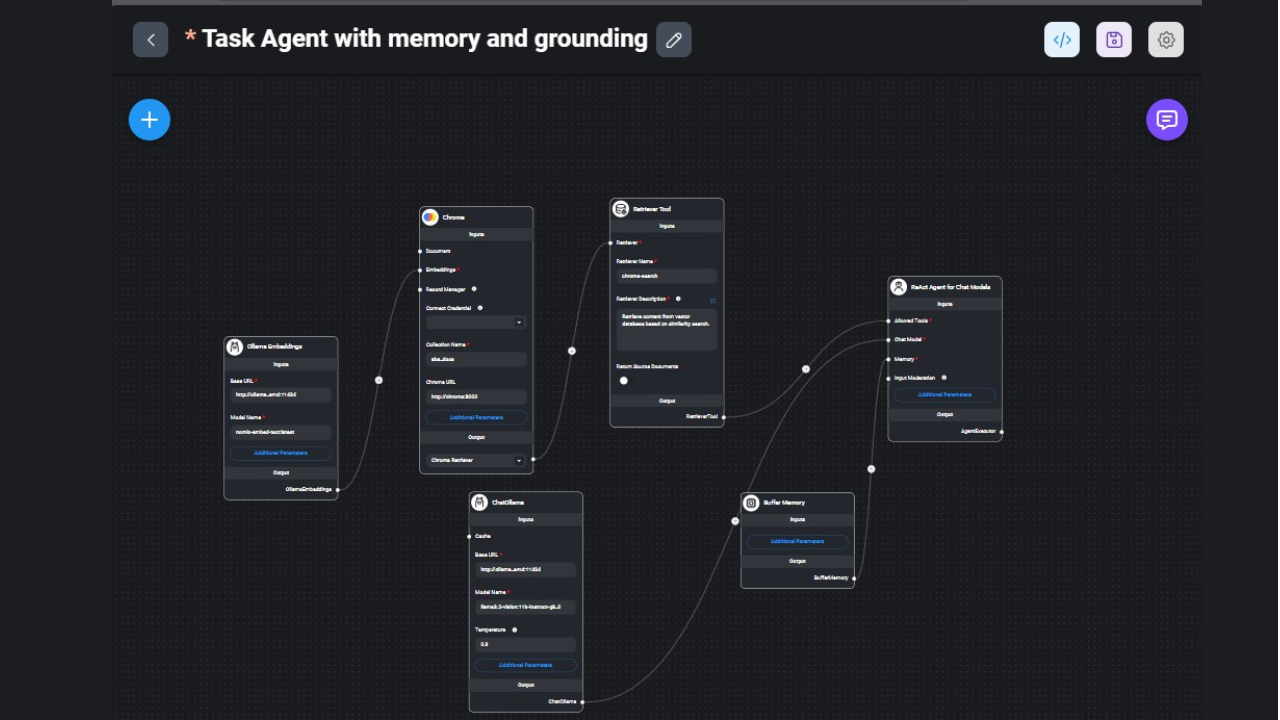The height and width of the screenshot is (720, 1280).
Task: Click the blue add nodes plus button
Action: [149, 120]
